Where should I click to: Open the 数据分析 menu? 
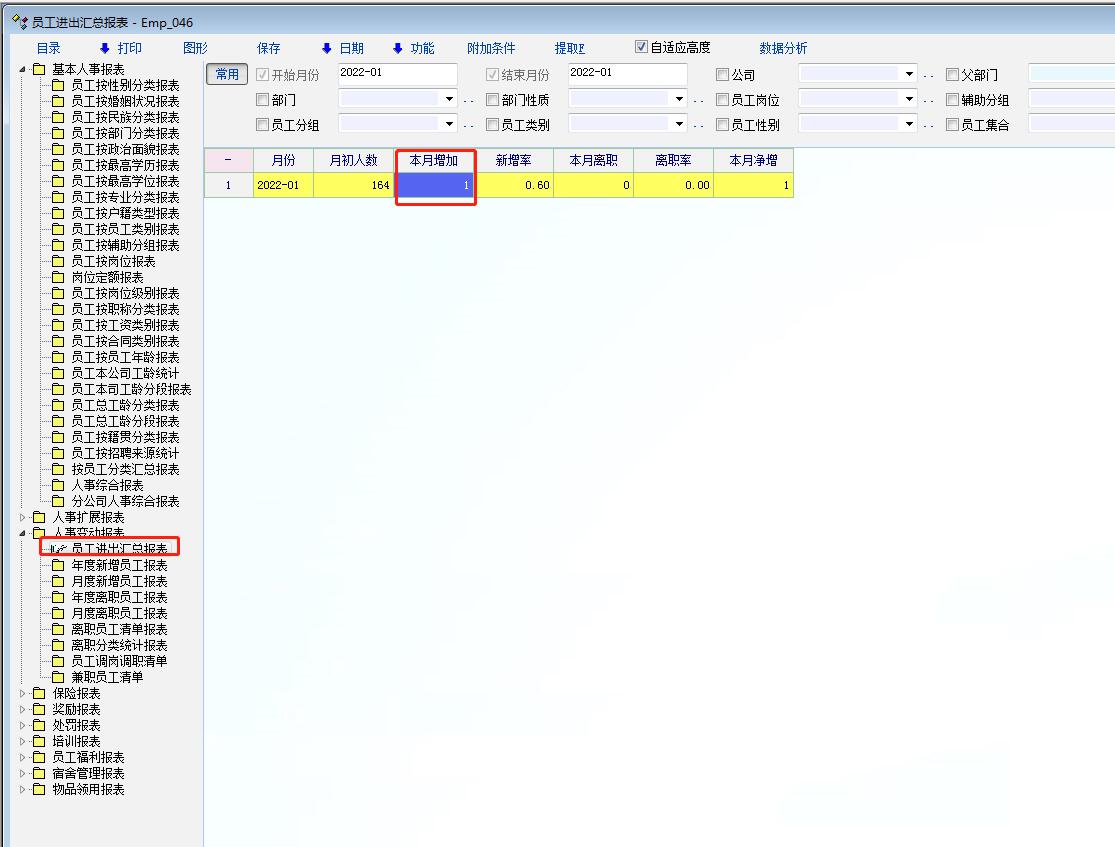coord(783,48)
